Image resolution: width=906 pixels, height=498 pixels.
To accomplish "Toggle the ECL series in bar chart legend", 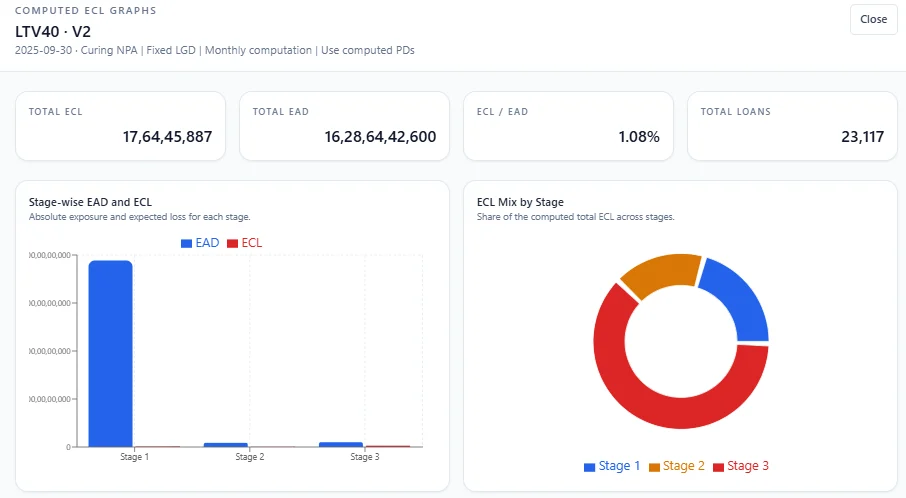I will (x=245, y=243).
